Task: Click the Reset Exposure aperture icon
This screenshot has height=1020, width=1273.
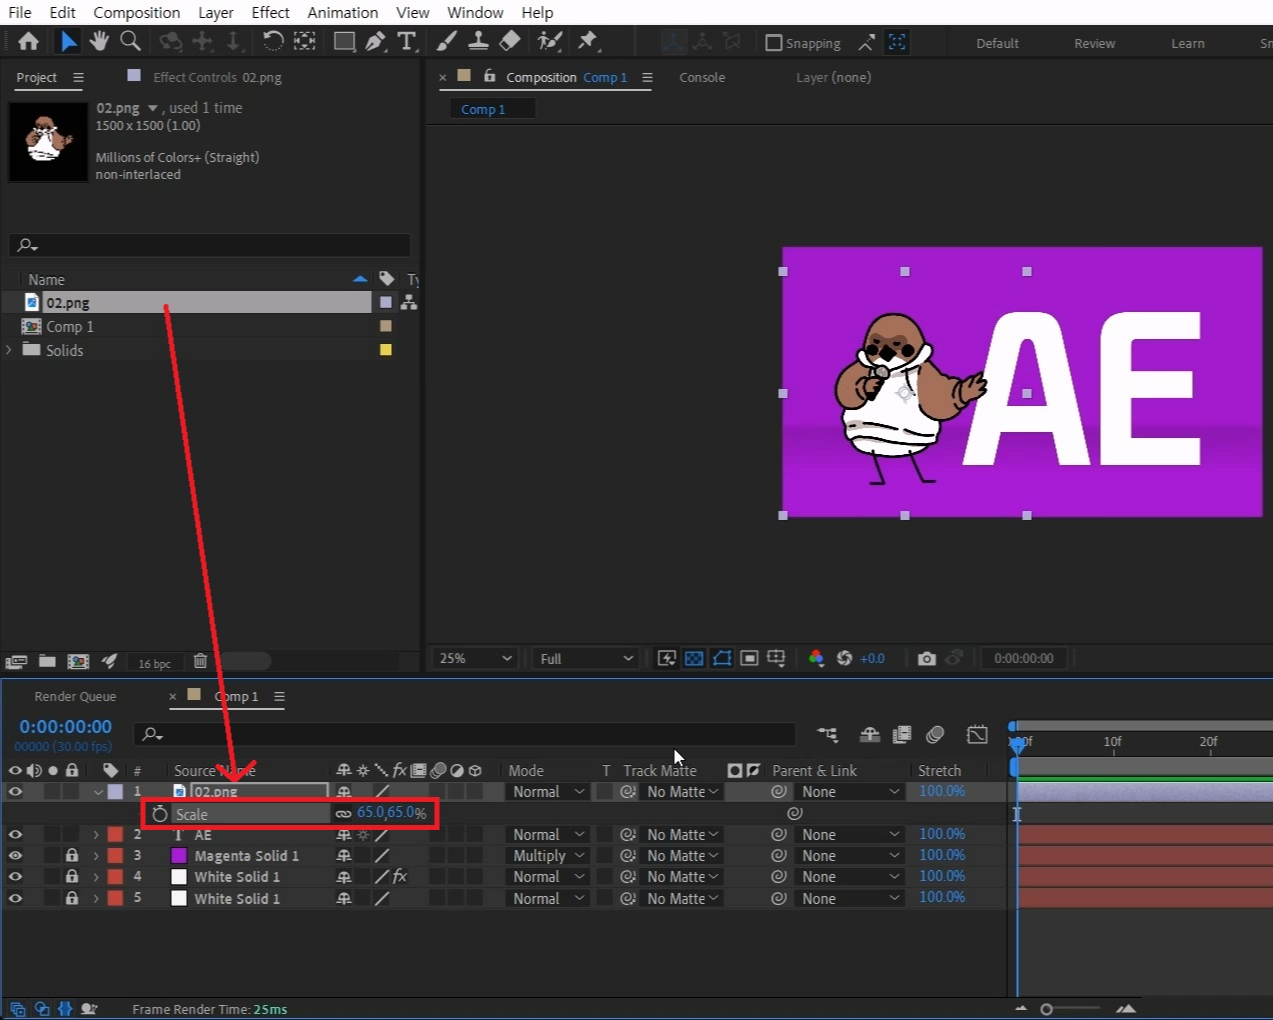Action: pyautogui.click(x=844, y=658)
